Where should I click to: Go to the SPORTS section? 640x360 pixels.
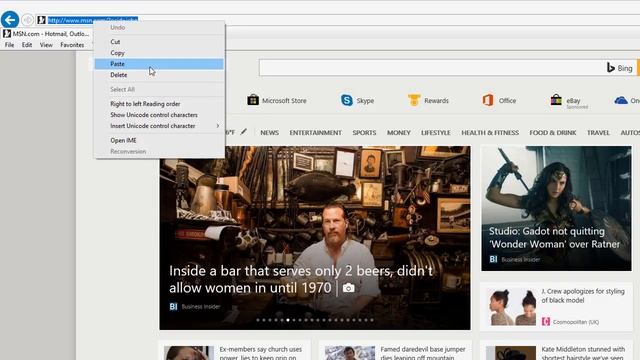(x=364, y=132)
